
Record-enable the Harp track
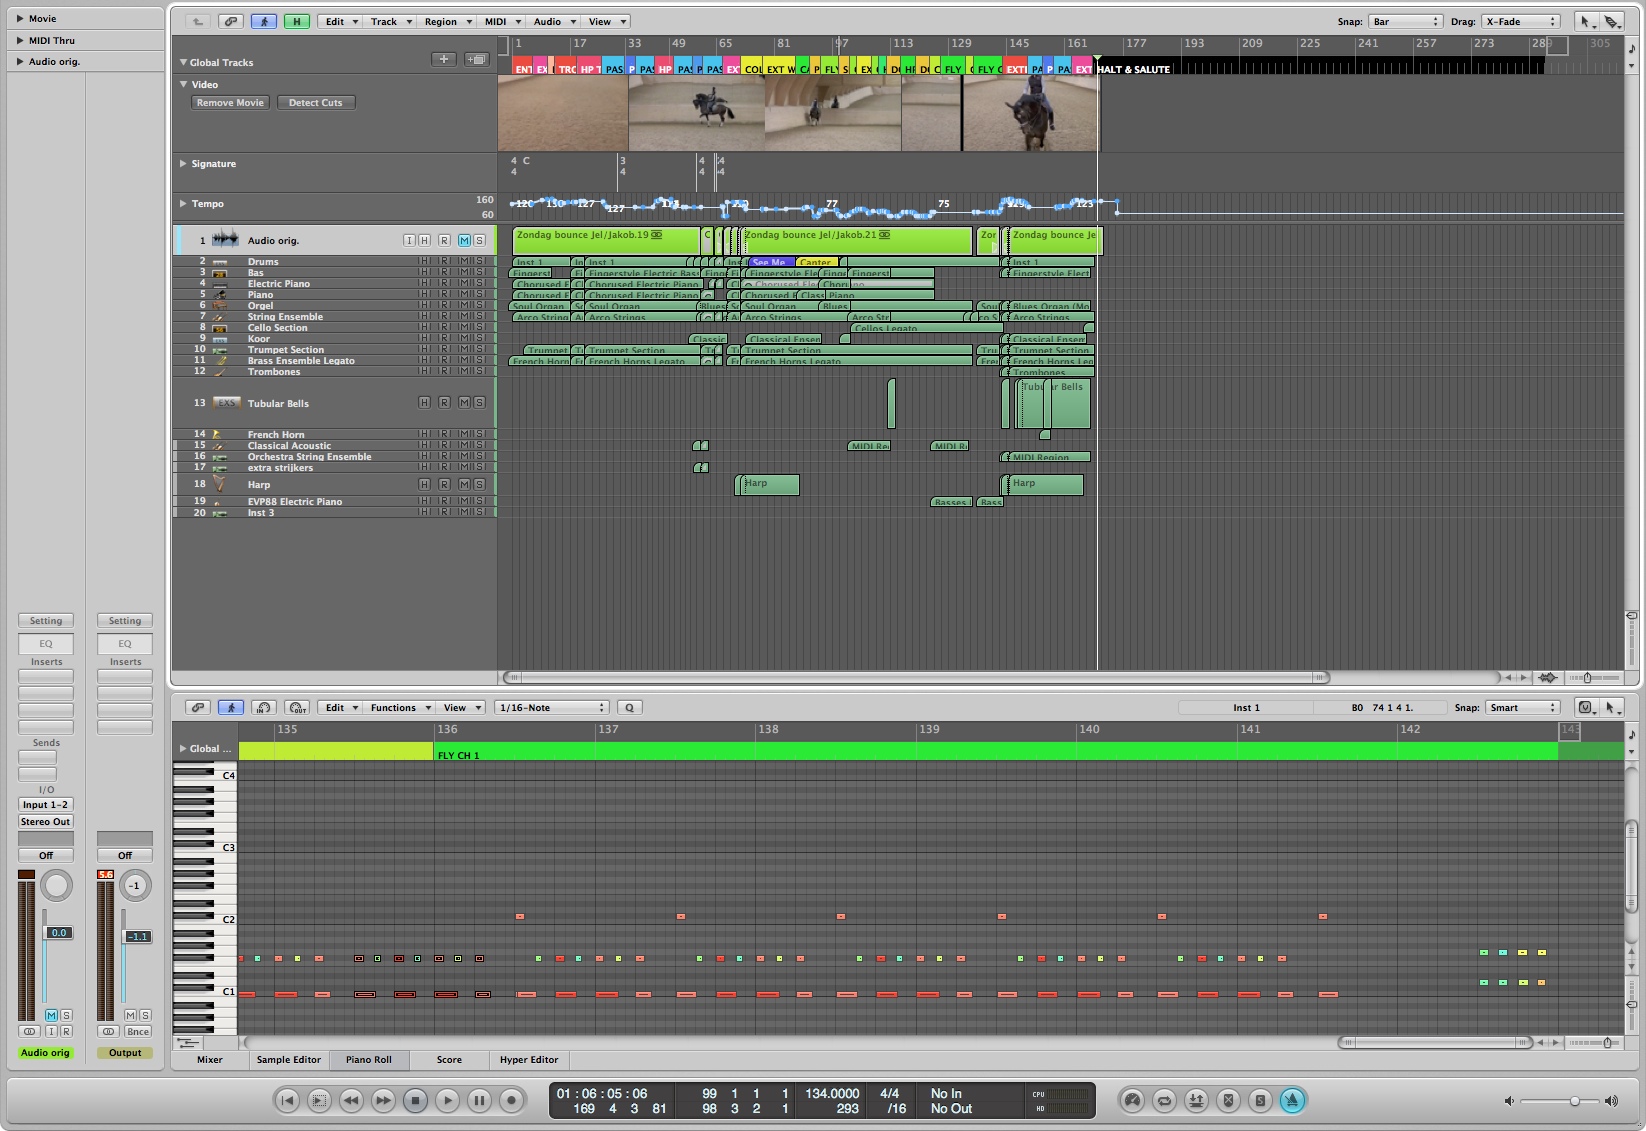pyautogui.click(x=444, y=485)
